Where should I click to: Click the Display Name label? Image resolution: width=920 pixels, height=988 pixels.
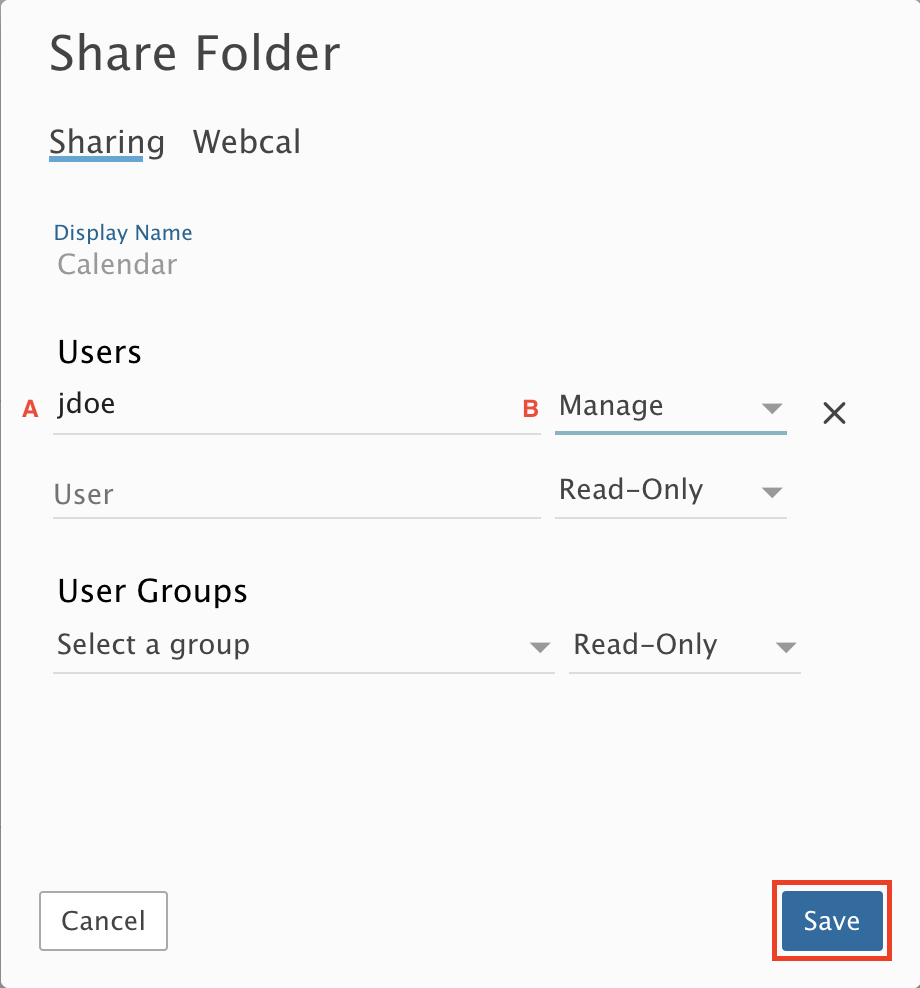click(123, 233)
